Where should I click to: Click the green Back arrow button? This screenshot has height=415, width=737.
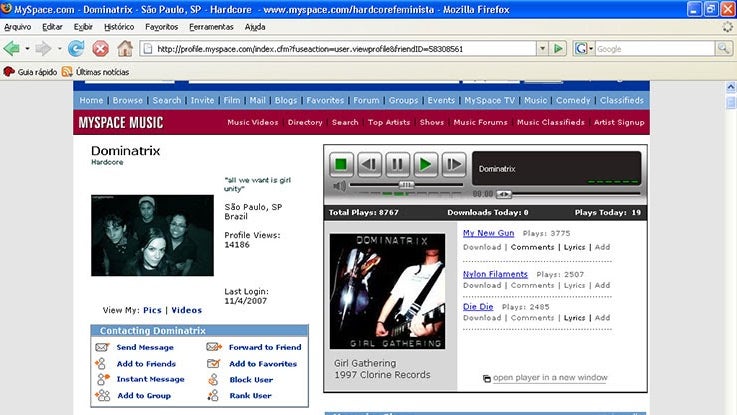(x=12, y=48)
